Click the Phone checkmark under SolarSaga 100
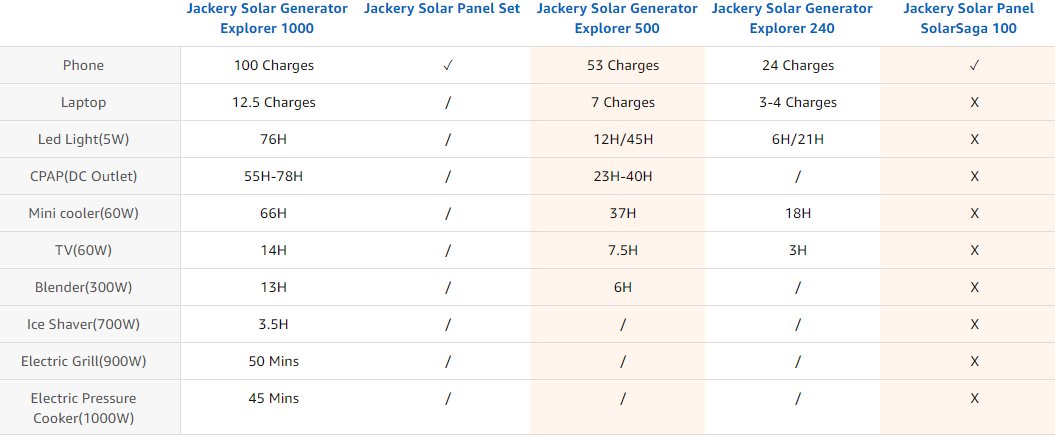 [x=974, y=65]
